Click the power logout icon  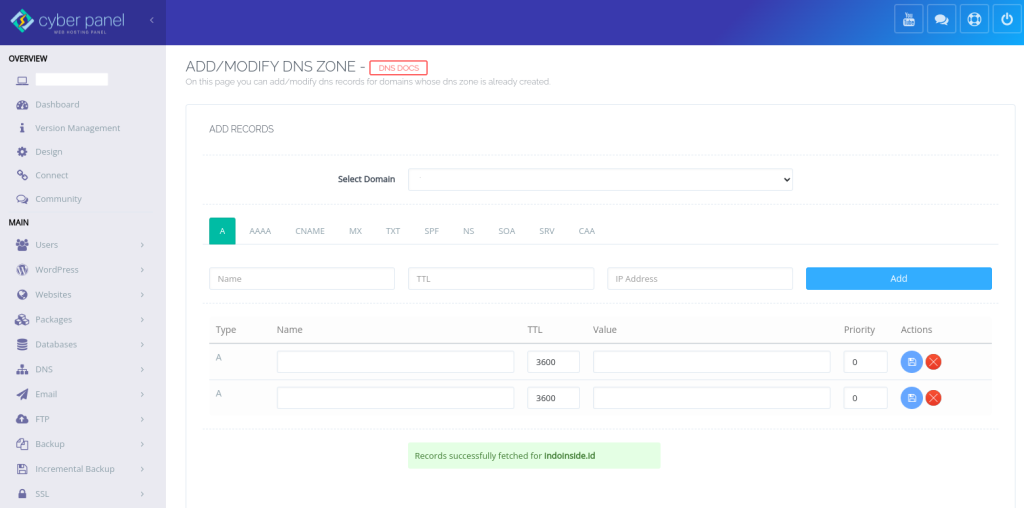pyautogui.click(x=1006, y=19)
